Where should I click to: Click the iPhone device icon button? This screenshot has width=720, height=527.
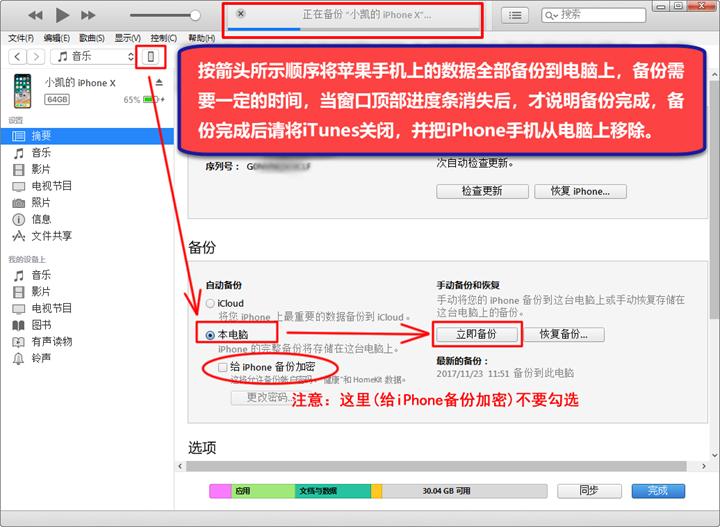[x=150, y=56]
